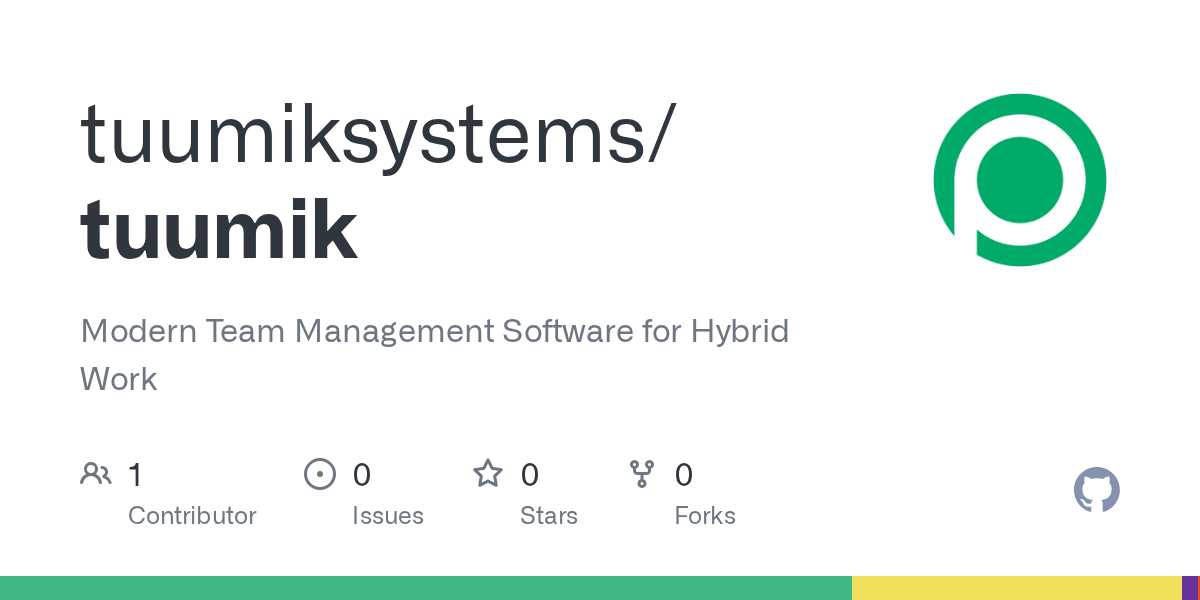The image size is (1200, 600).
Task: Click the contributors people icon
Action: click(96, 474)
